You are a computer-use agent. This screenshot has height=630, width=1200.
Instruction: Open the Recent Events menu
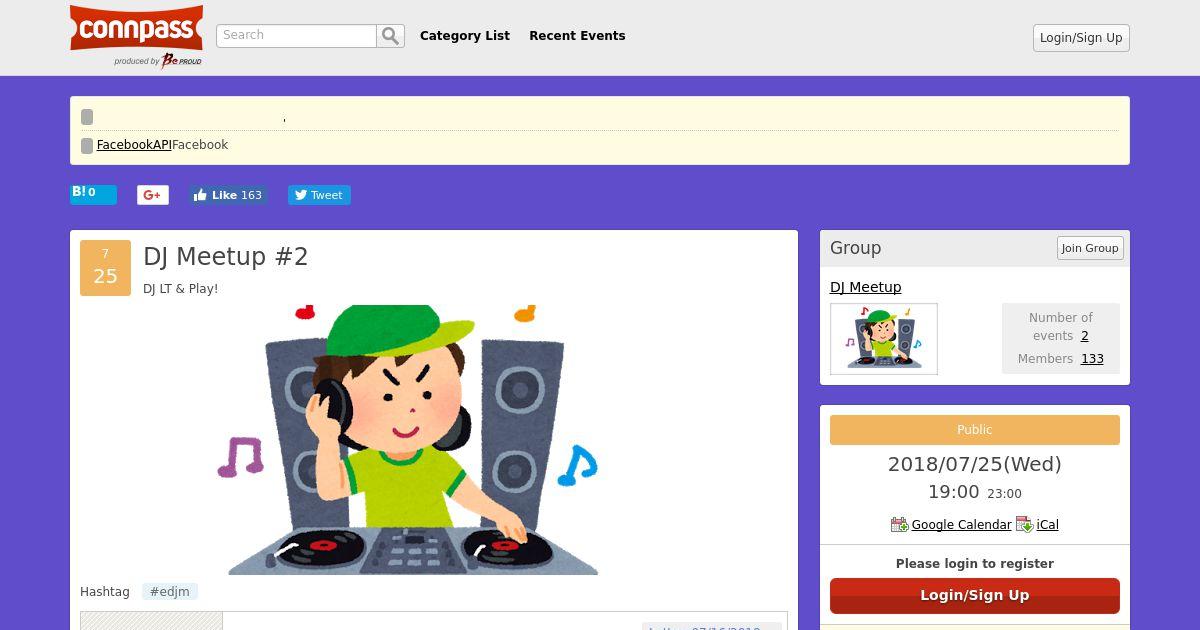(577, 36)
